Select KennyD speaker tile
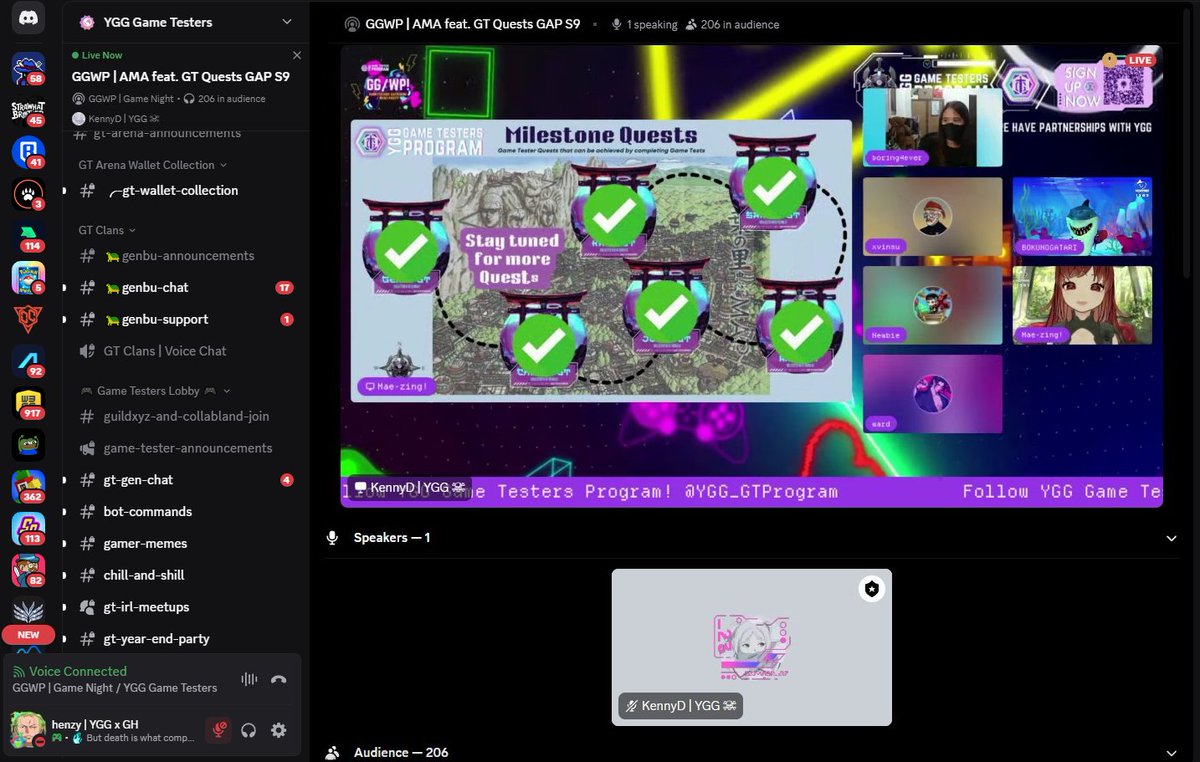1200x762 pixels. (x=751, y=647)
